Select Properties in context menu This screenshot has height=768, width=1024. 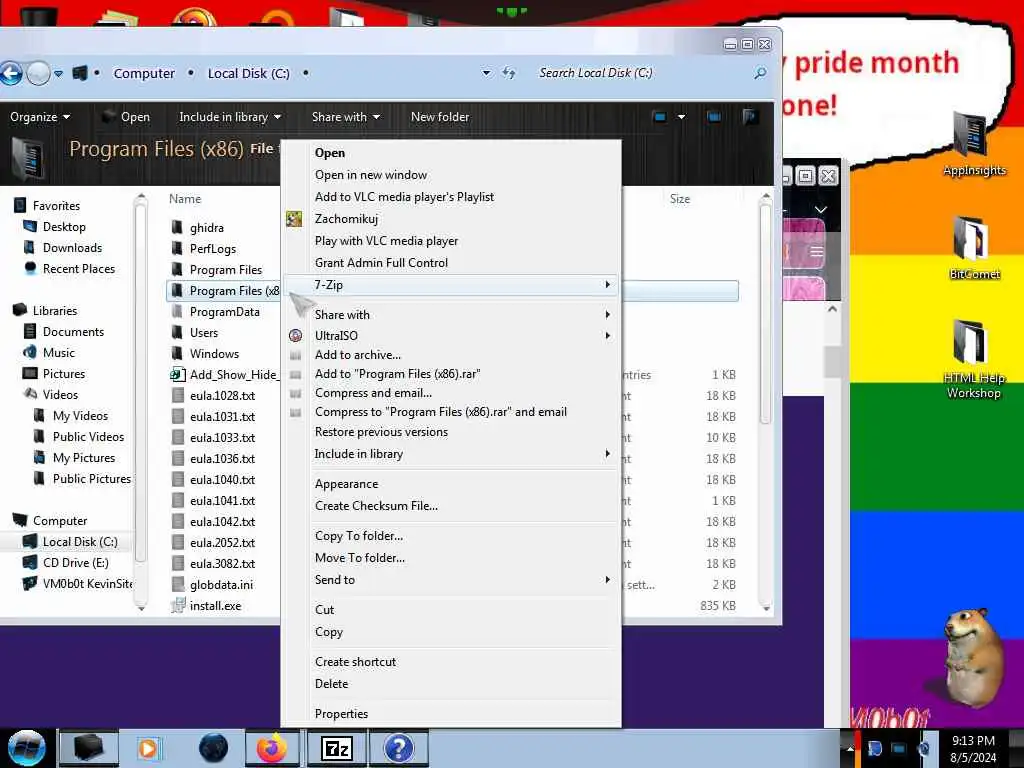click(x=341, y=714)
